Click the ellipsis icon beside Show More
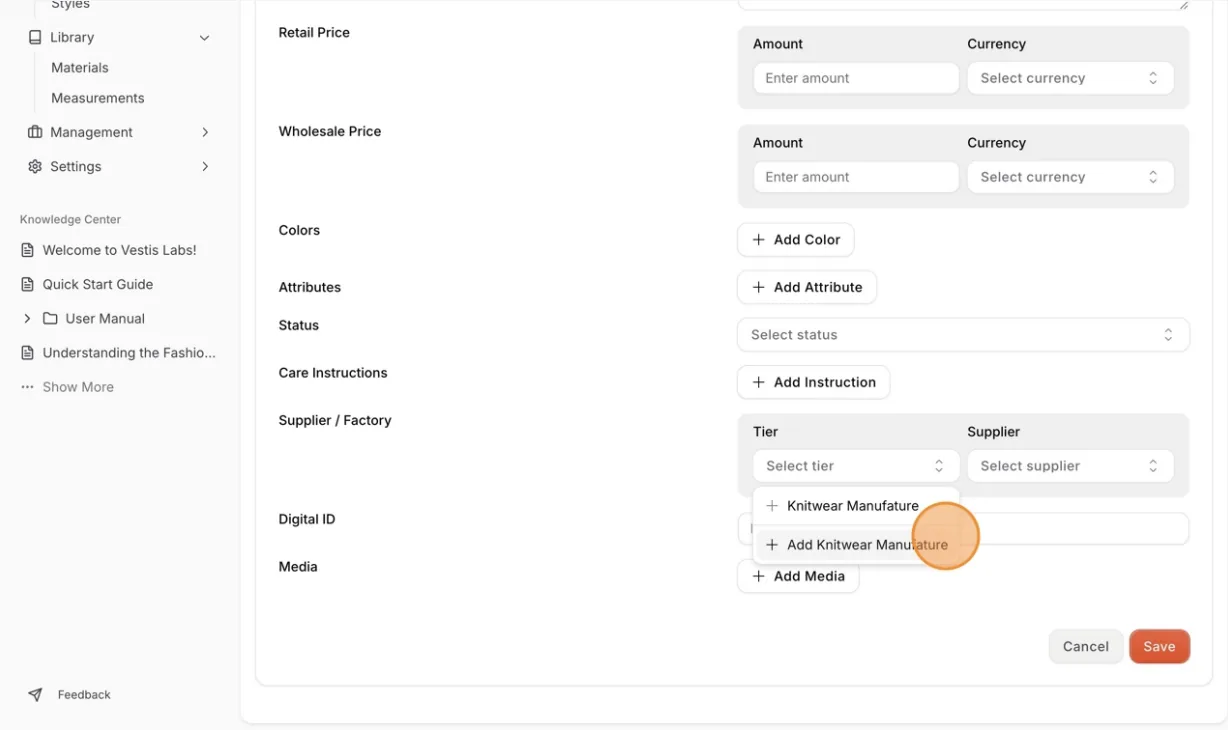The width and height of the screenshot is (1228, 730). coord(28,387)
